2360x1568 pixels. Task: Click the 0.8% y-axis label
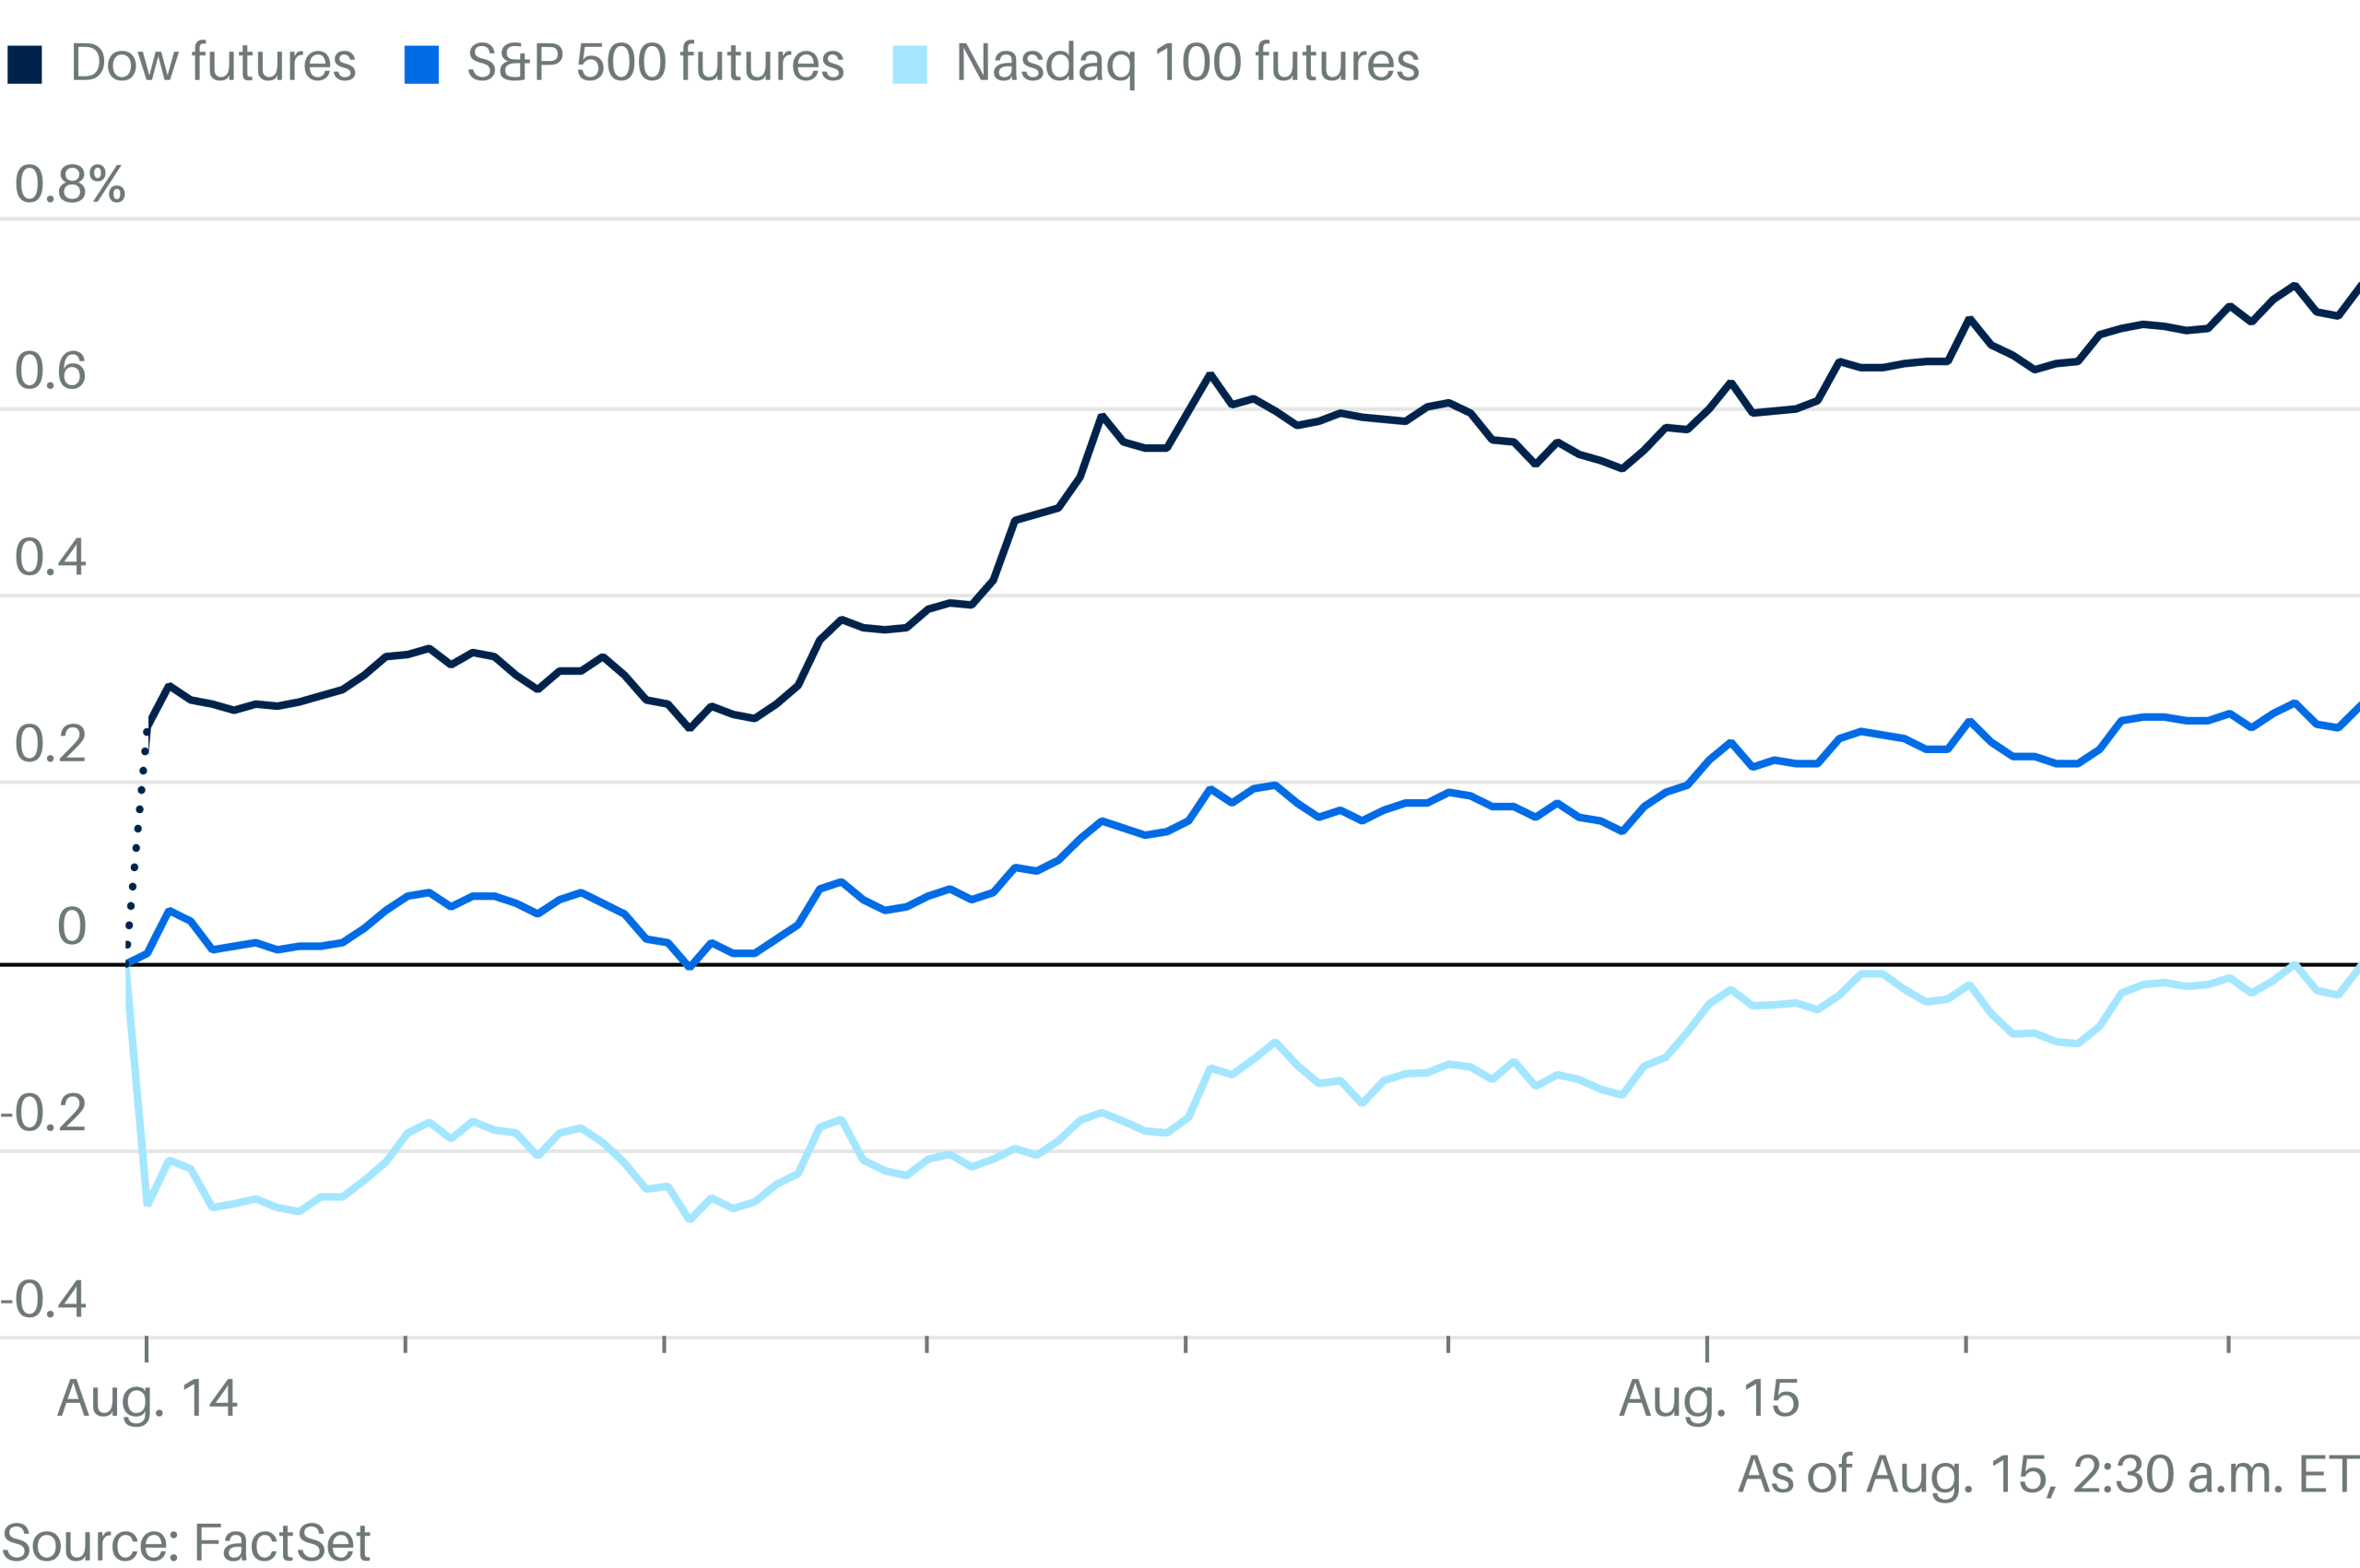point(70,184)
